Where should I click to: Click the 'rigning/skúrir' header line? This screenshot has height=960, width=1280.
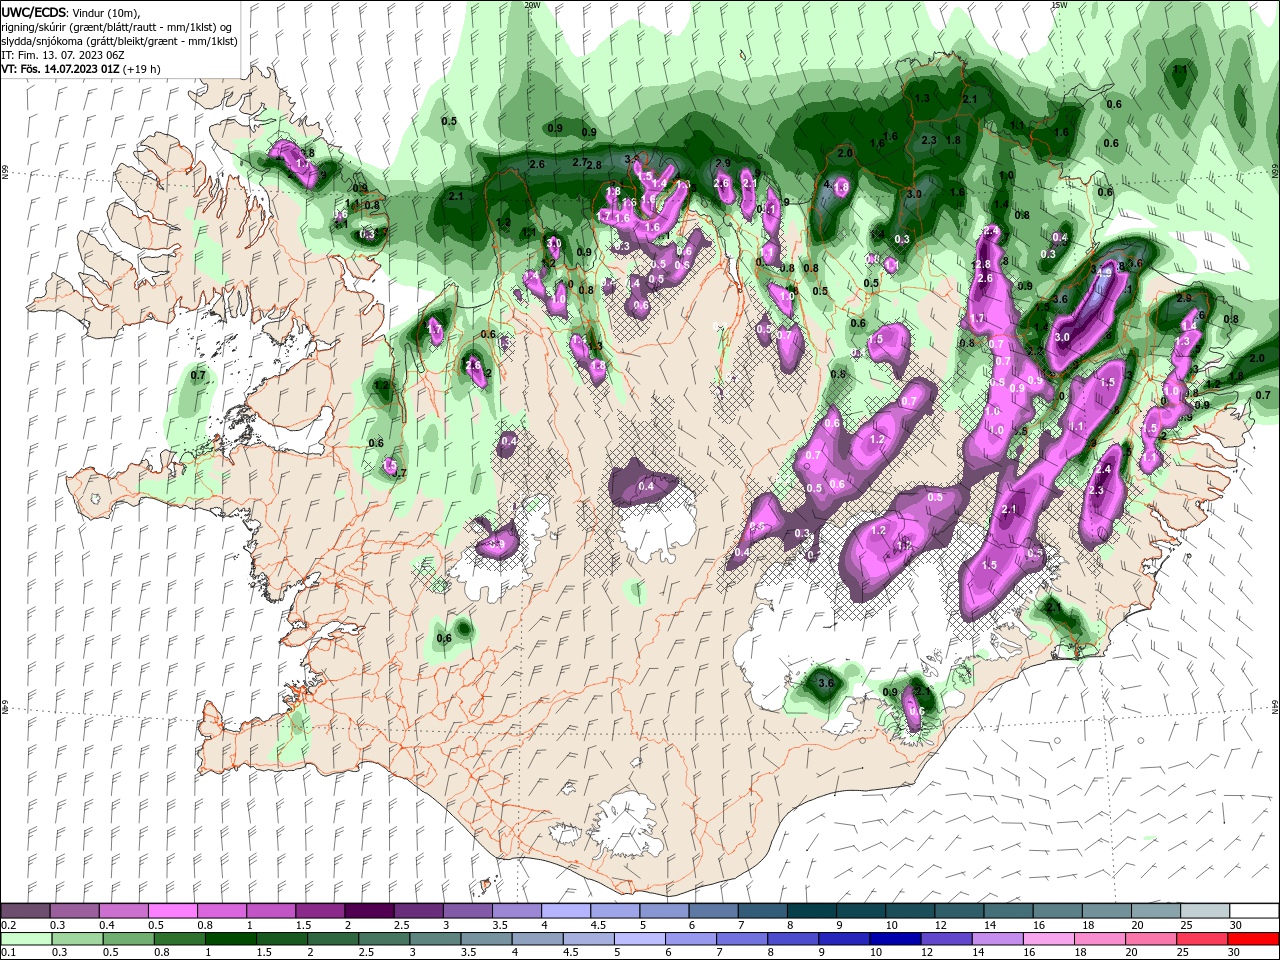tap(117, 27)
